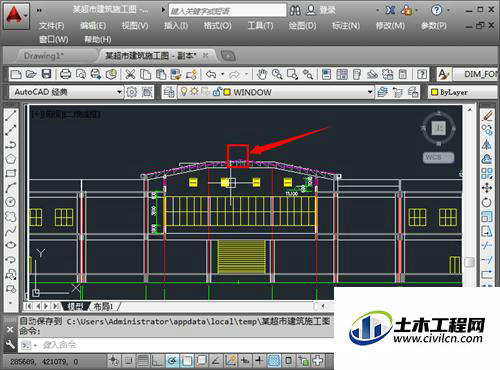This screenshot has width=500, height=370.
Task: Click the Cut scissors icon
Action: coord(130,74)
